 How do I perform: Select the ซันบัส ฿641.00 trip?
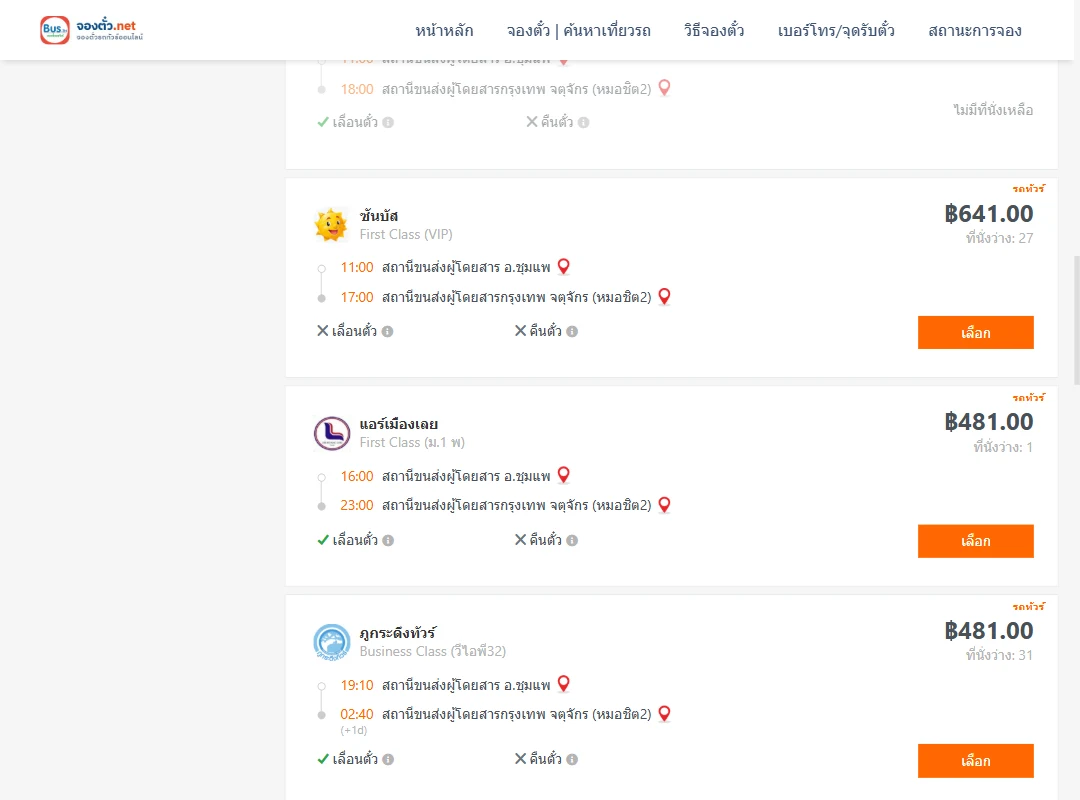pos(975,333)
